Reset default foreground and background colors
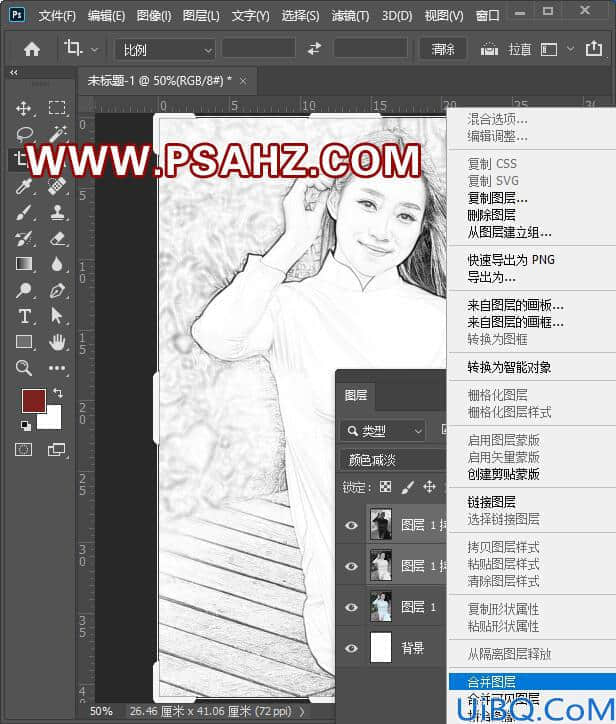This screenshot has width=616, height=724. click(x=26, y=425)
